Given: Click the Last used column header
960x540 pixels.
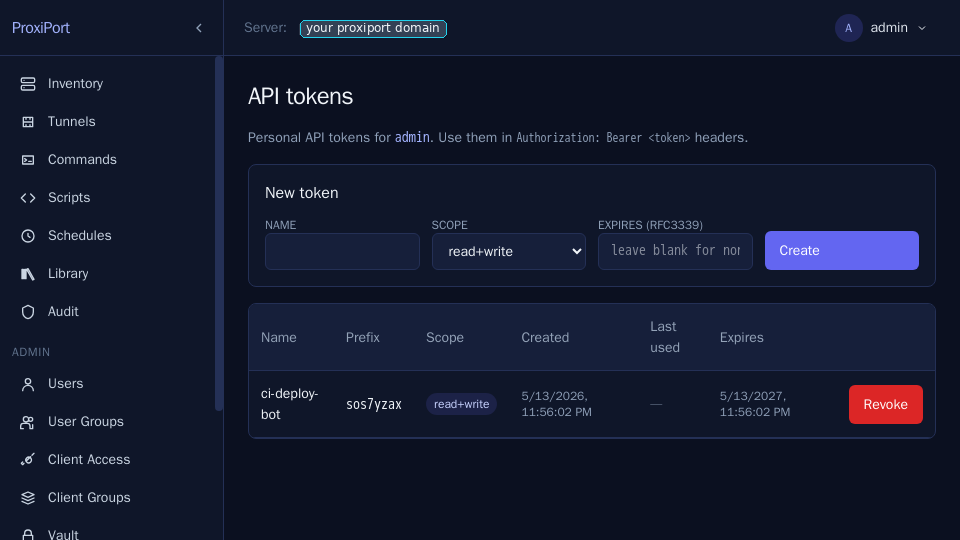Looking at the screenshot, I should 665,337.
